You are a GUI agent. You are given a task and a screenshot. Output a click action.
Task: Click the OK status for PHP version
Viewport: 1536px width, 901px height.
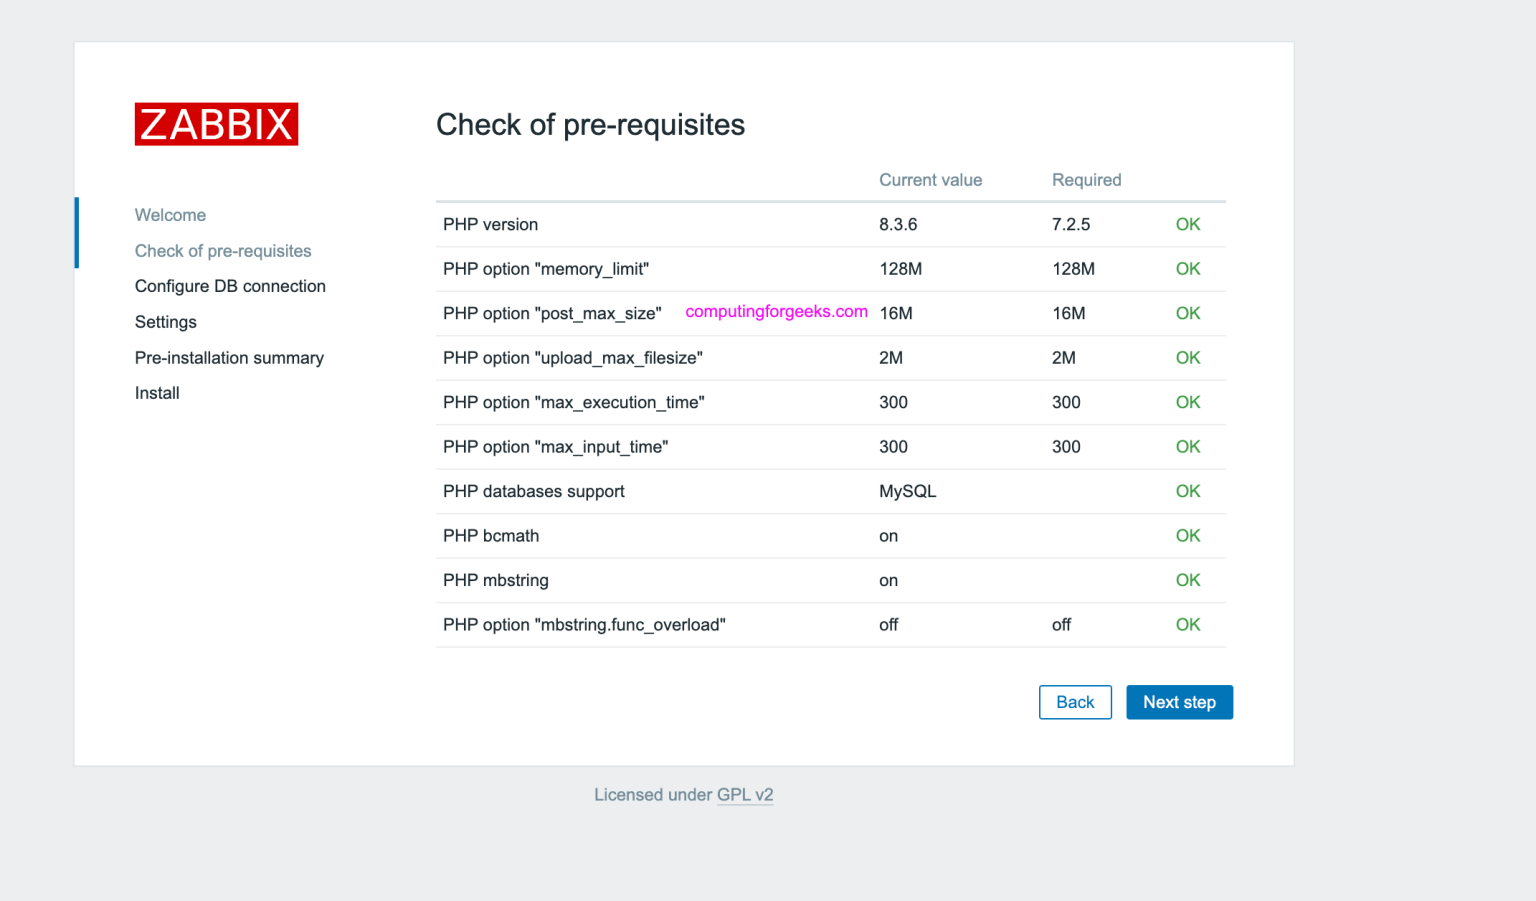tap(1187, 224)
